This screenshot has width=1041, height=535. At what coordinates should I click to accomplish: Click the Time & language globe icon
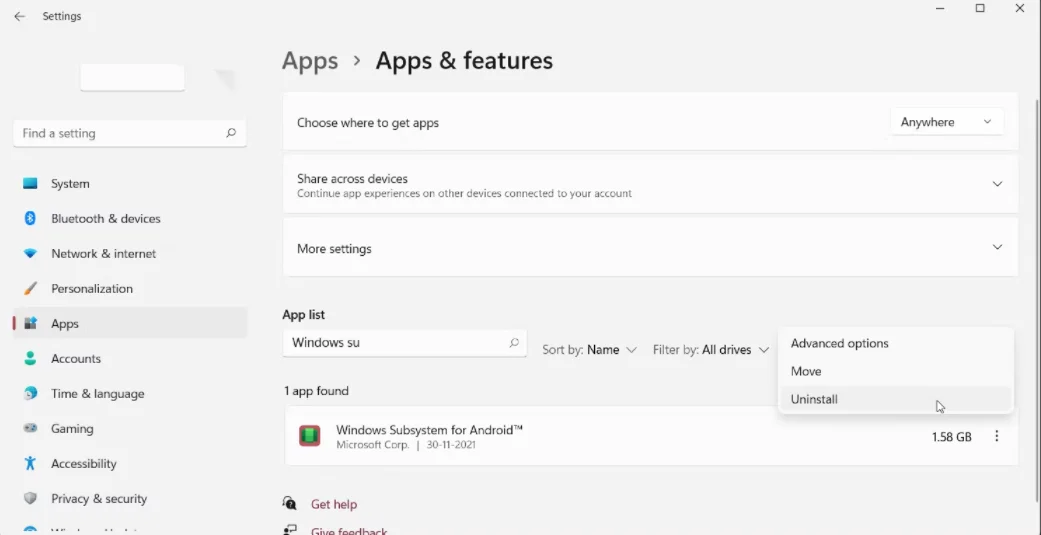coord(30,394)
